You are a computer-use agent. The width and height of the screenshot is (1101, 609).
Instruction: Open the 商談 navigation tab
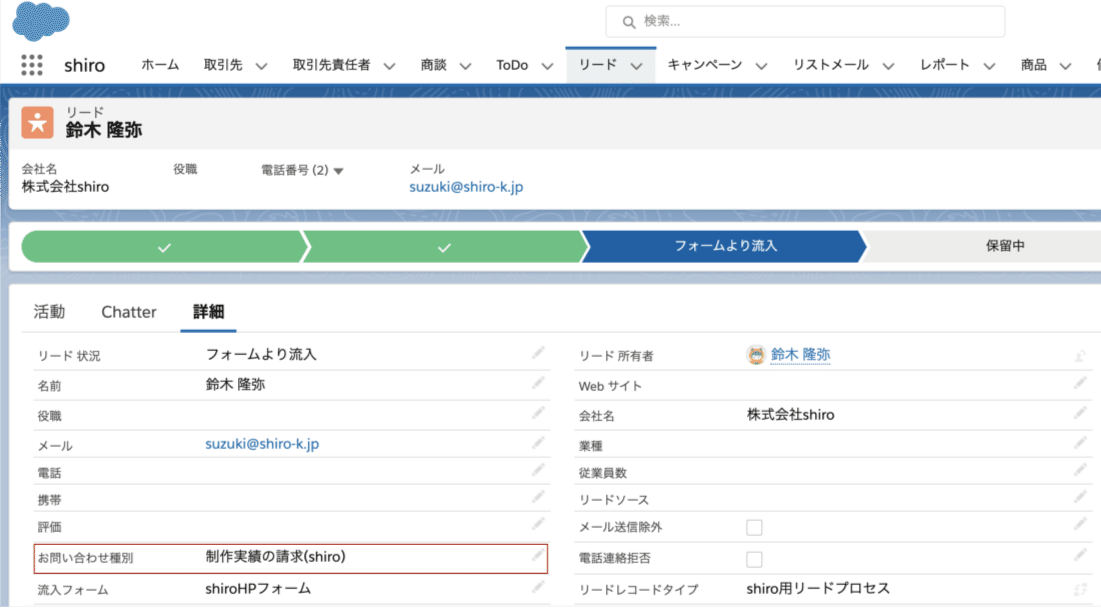[433, 65]
